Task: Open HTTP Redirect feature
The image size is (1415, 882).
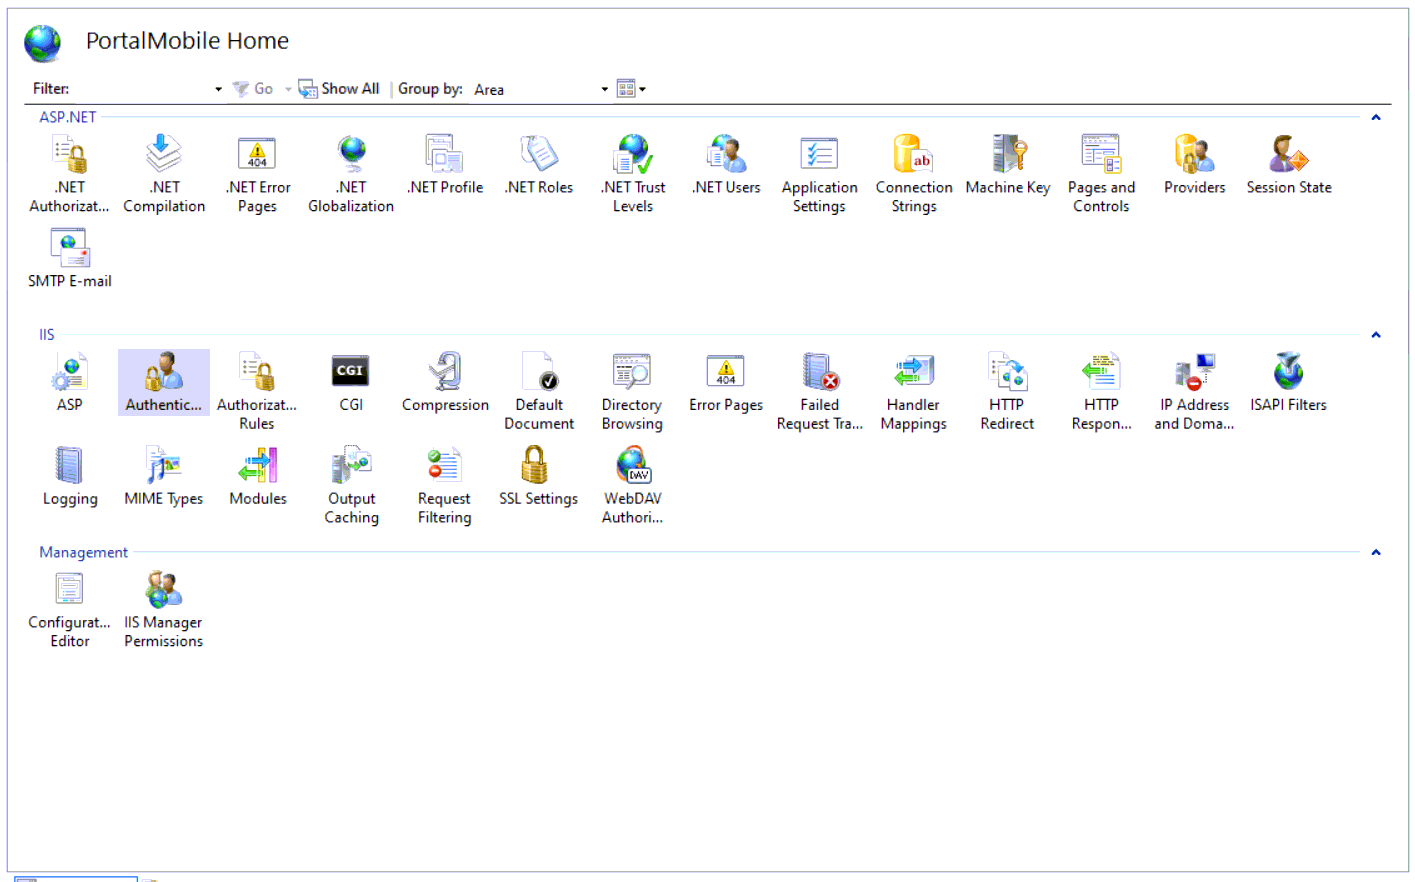Action: [x=1007, y=392]
